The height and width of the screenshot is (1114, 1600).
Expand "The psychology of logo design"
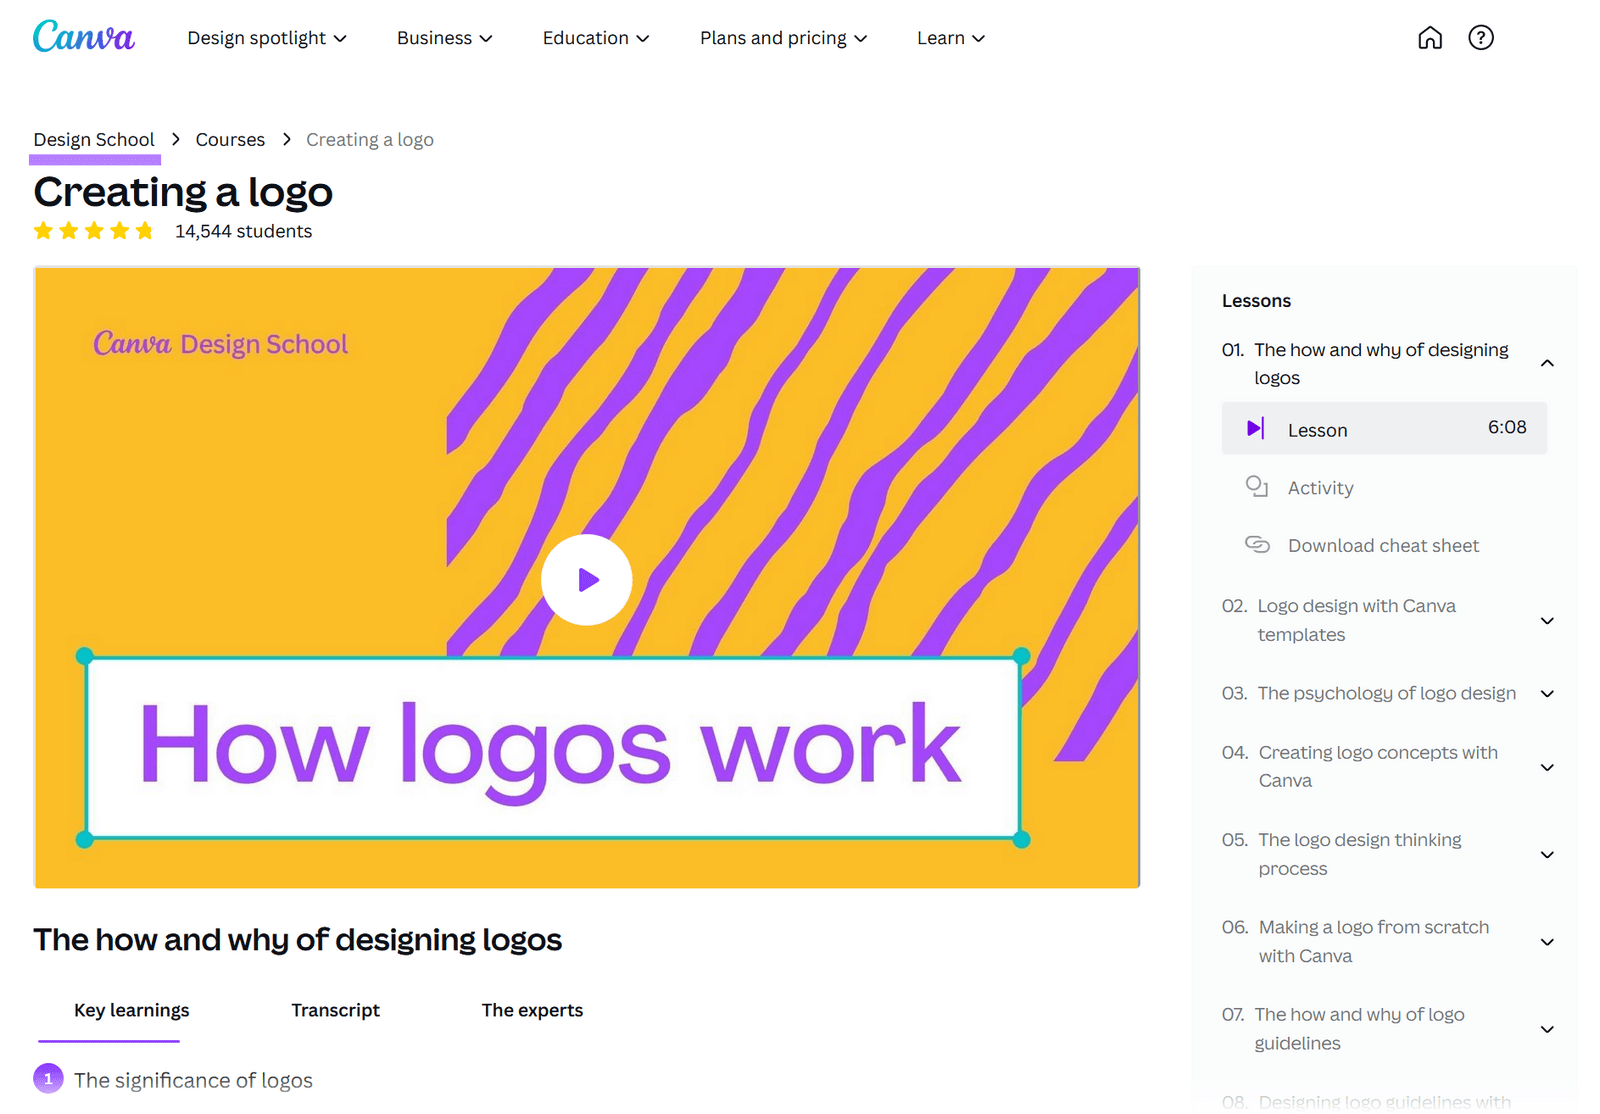pyautogui.click(x=1548, y=692)
